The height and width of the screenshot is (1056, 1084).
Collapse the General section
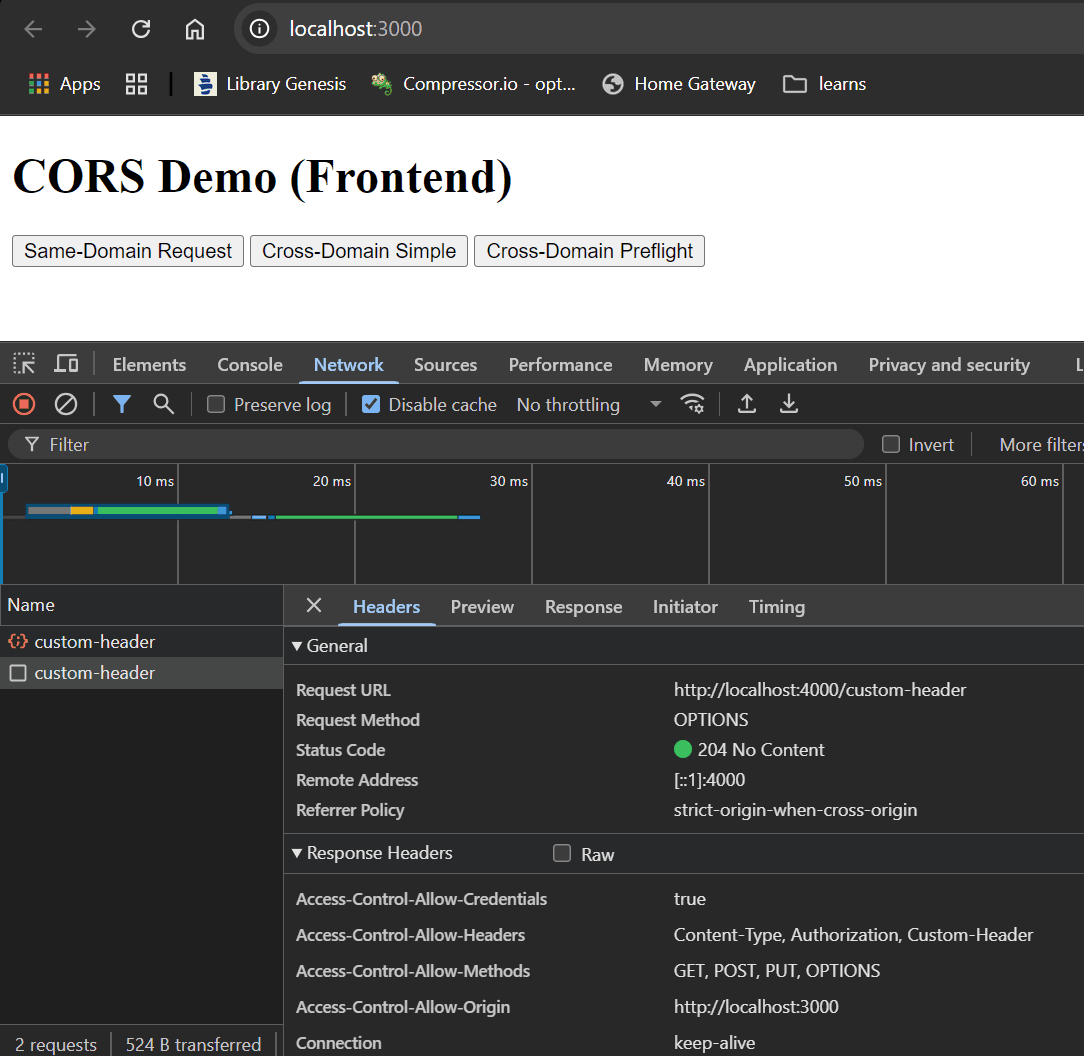(x=297, y=645)
